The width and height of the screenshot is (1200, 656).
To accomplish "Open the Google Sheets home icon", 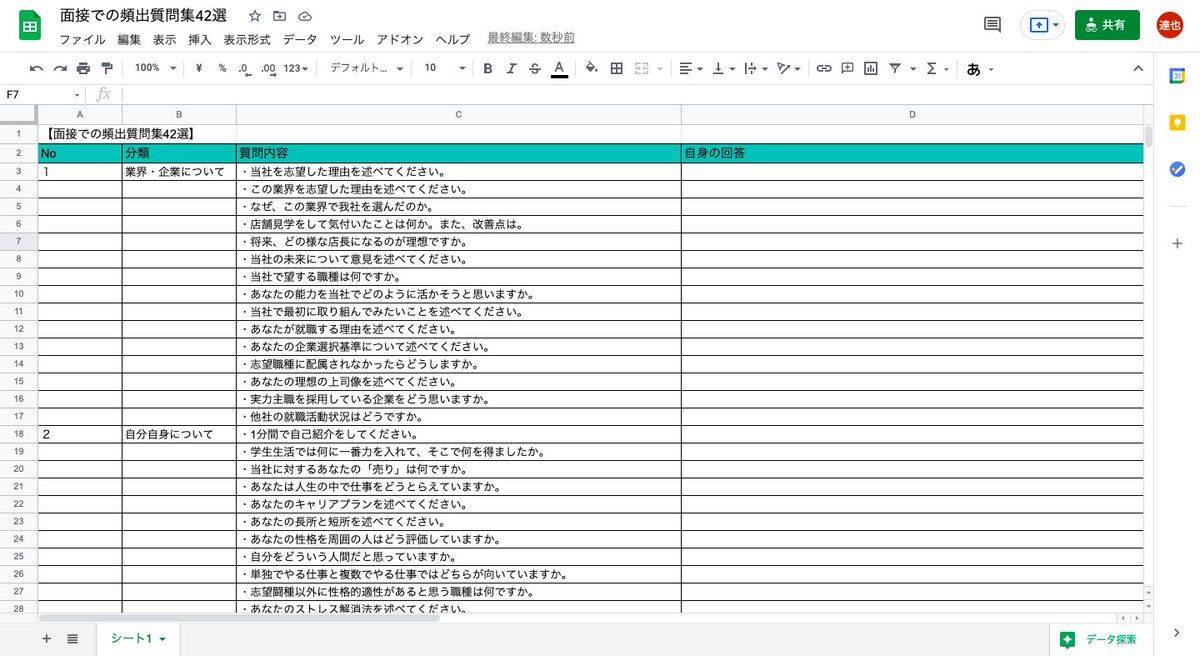I will pyautogui.click(x=30, y=25).
